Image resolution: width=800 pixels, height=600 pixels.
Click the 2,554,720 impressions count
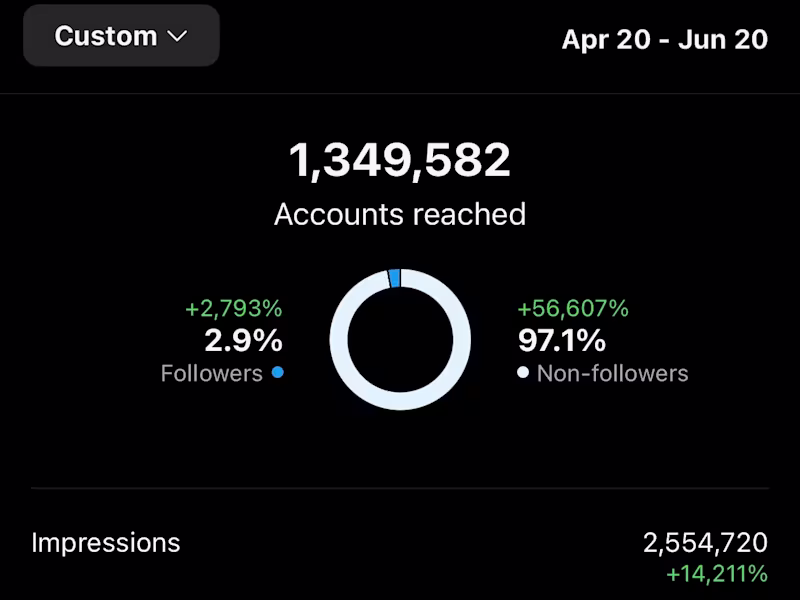point(705,543)
